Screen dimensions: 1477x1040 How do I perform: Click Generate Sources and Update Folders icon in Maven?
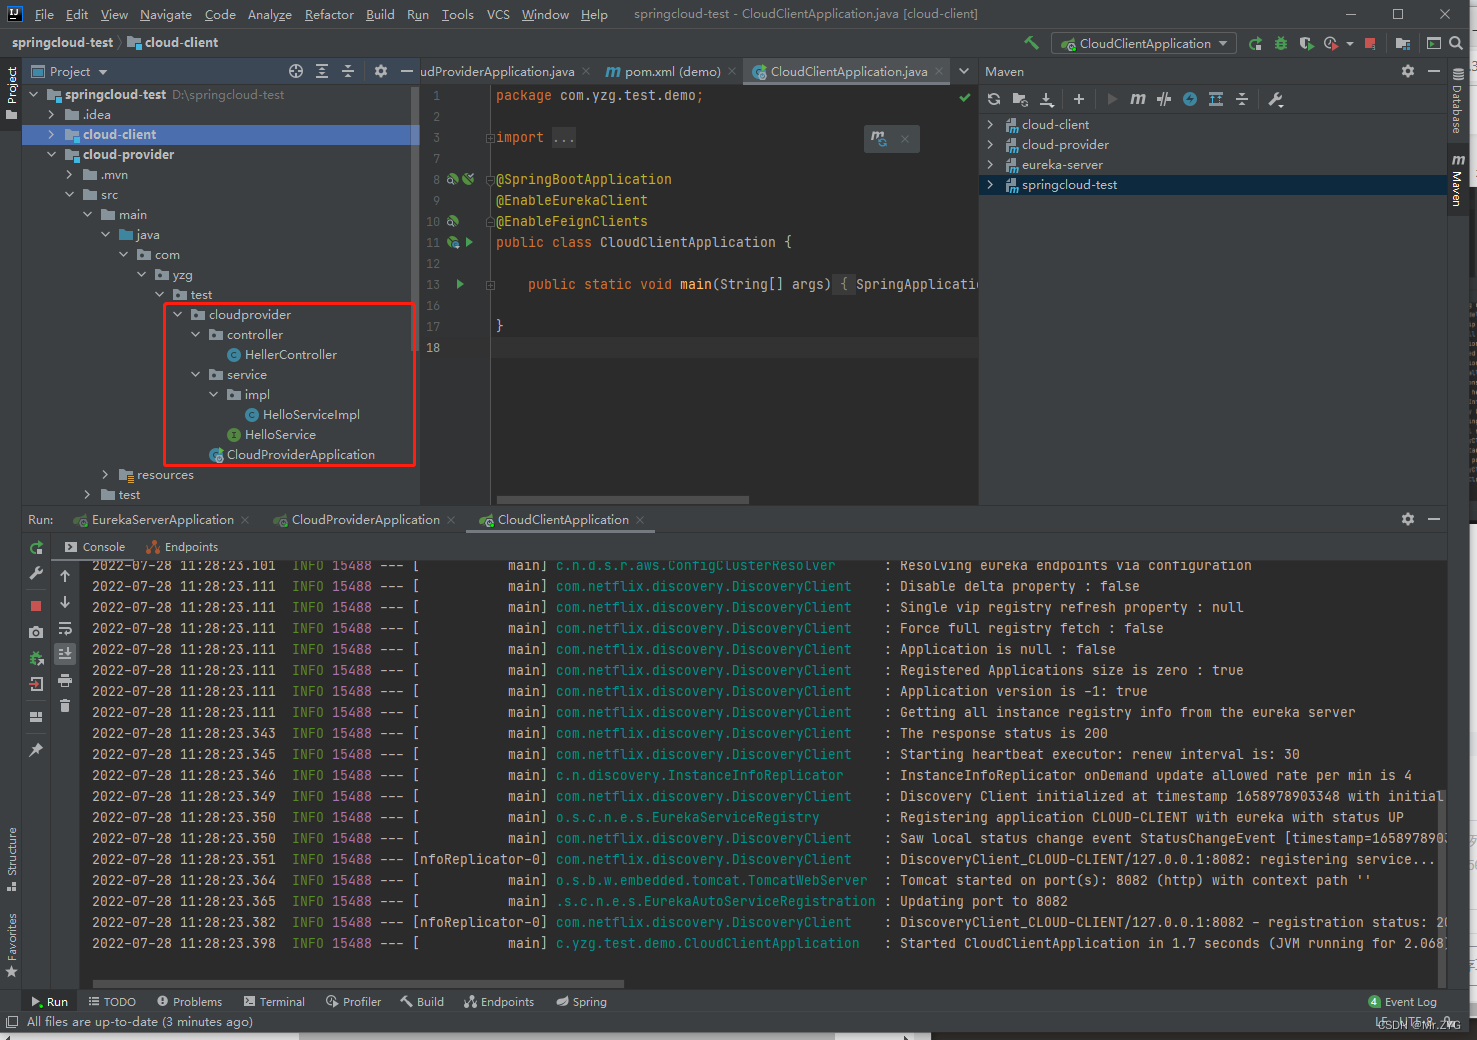pyautogui.click(x=1020, y=99)
